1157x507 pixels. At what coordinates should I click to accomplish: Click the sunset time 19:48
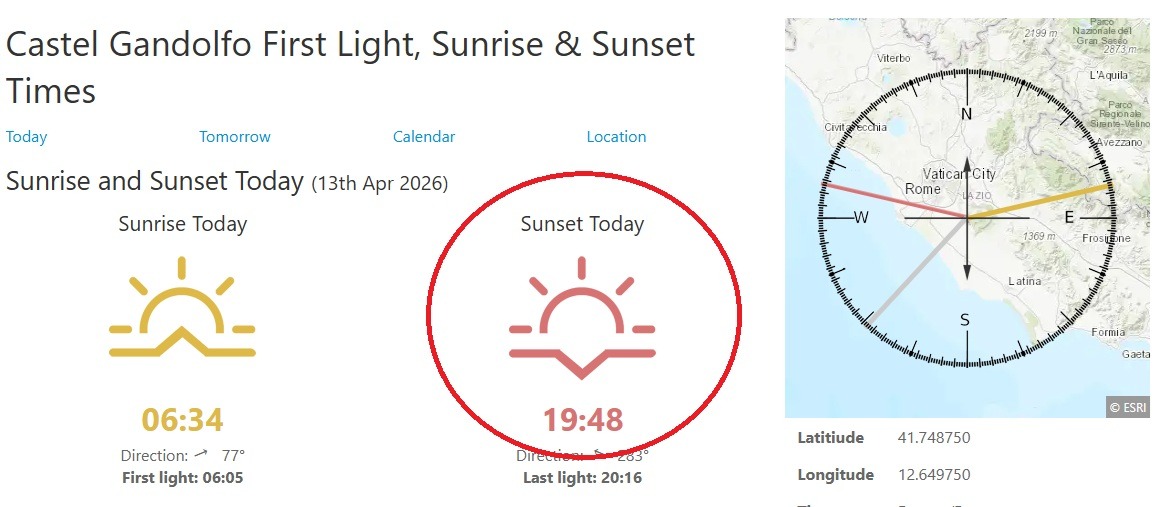click(583, 420)
